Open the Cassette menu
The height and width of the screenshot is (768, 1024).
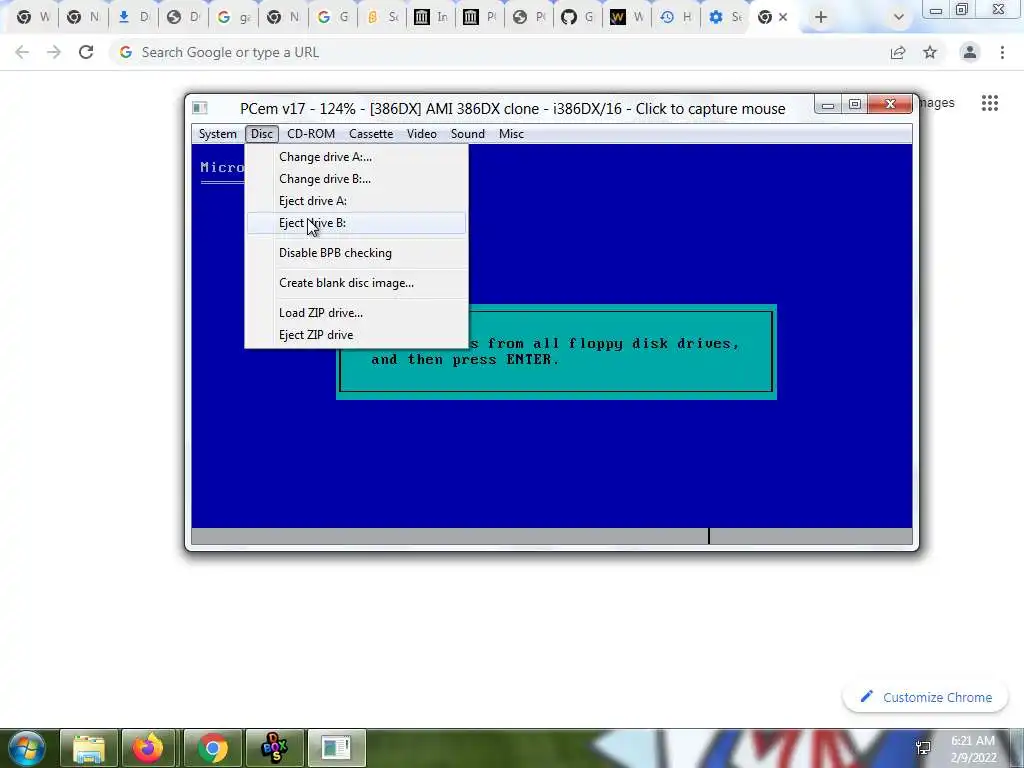click(371, 134)
